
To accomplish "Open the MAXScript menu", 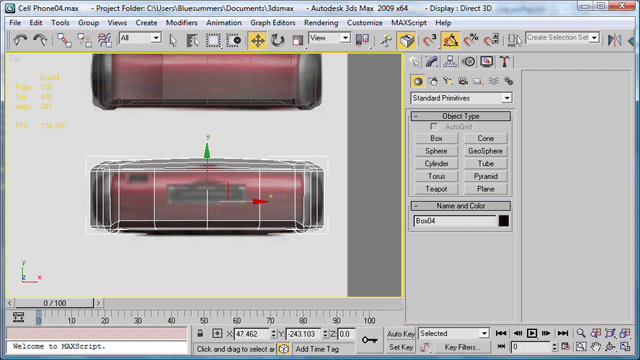I will click(x=409, y=23).
